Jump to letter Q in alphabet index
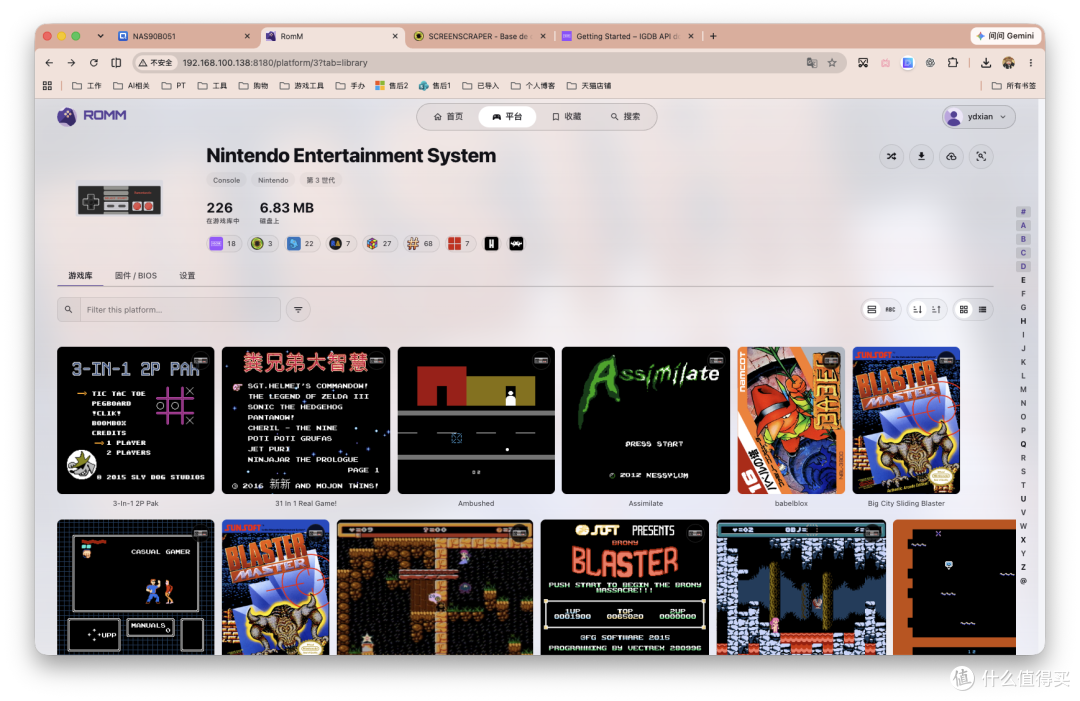This screenshot has width=1080, height=701. 1023,444
